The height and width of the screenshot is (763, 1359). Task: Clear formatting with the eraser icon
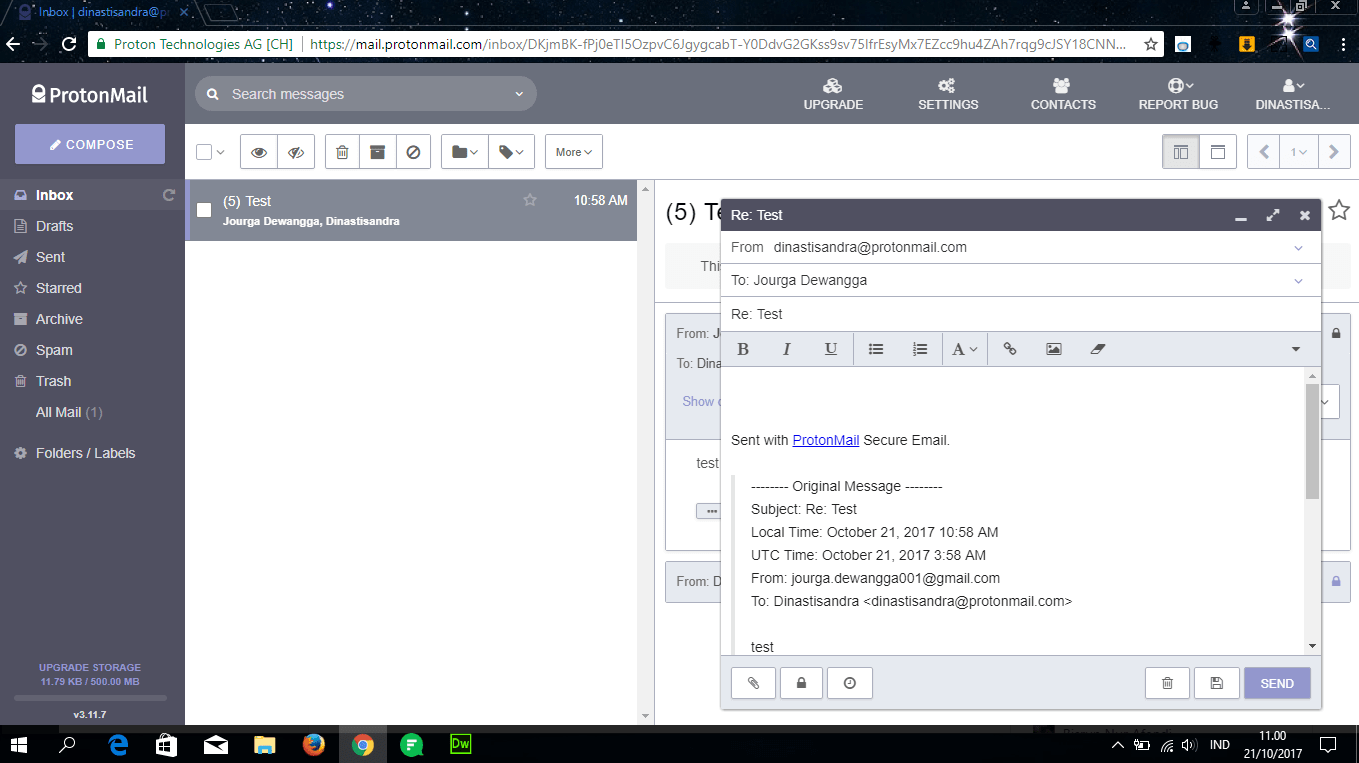pyautogui.click(x=1098, y=349)
